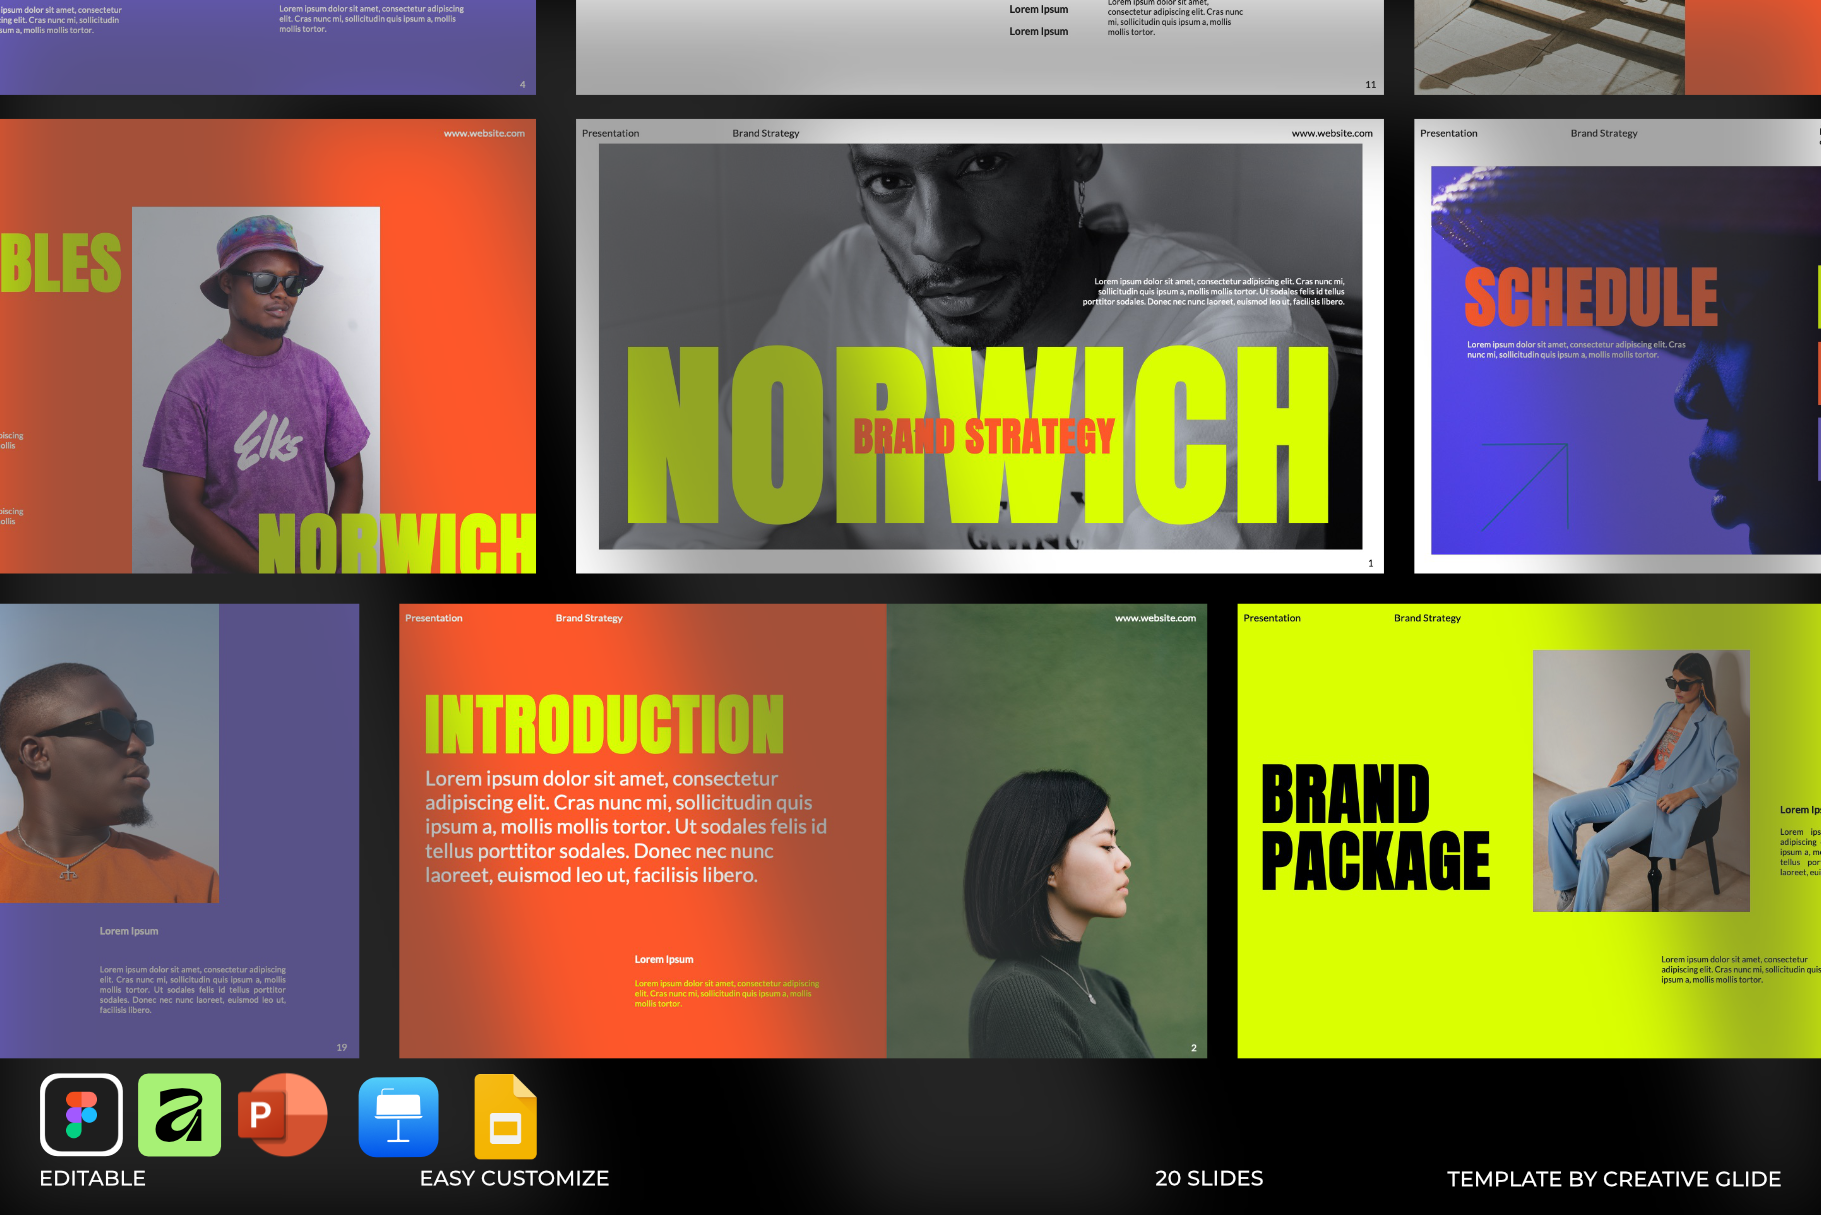Click www.website.com on the Norwich title slide
The image size is (1821, 1215).
1331,133
